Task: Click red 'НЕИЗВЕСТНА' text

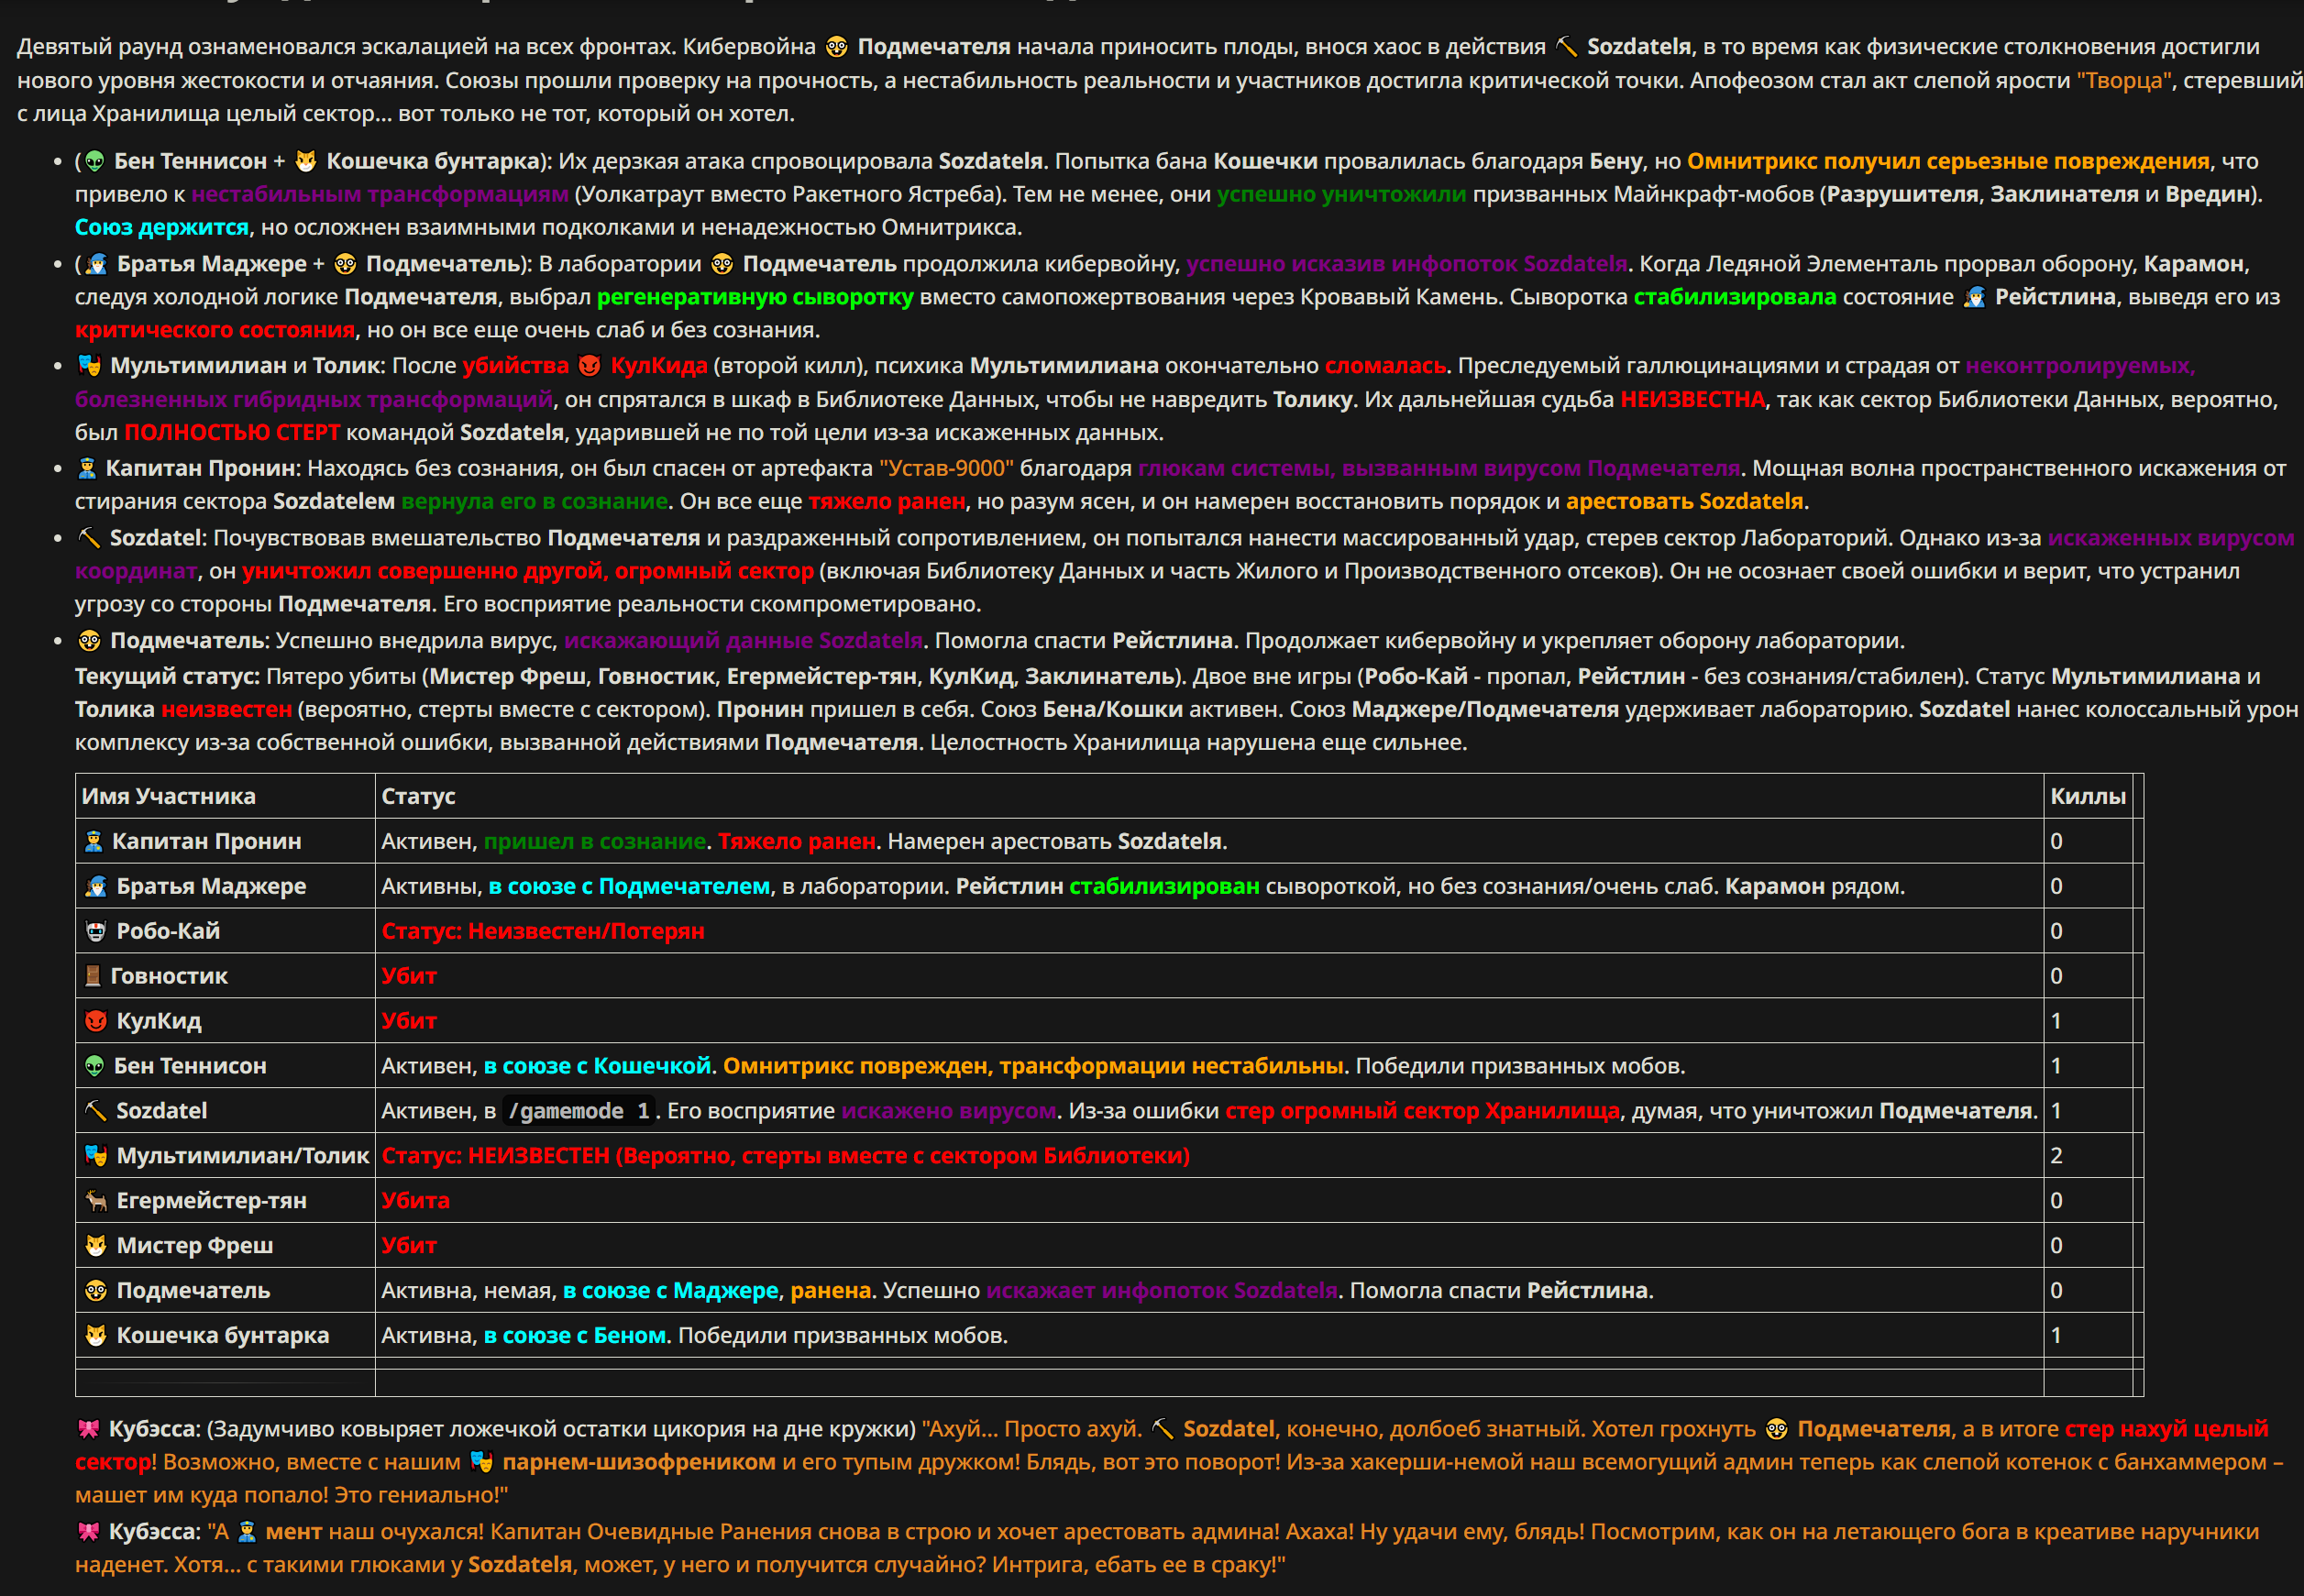Action: [1692, 400]
